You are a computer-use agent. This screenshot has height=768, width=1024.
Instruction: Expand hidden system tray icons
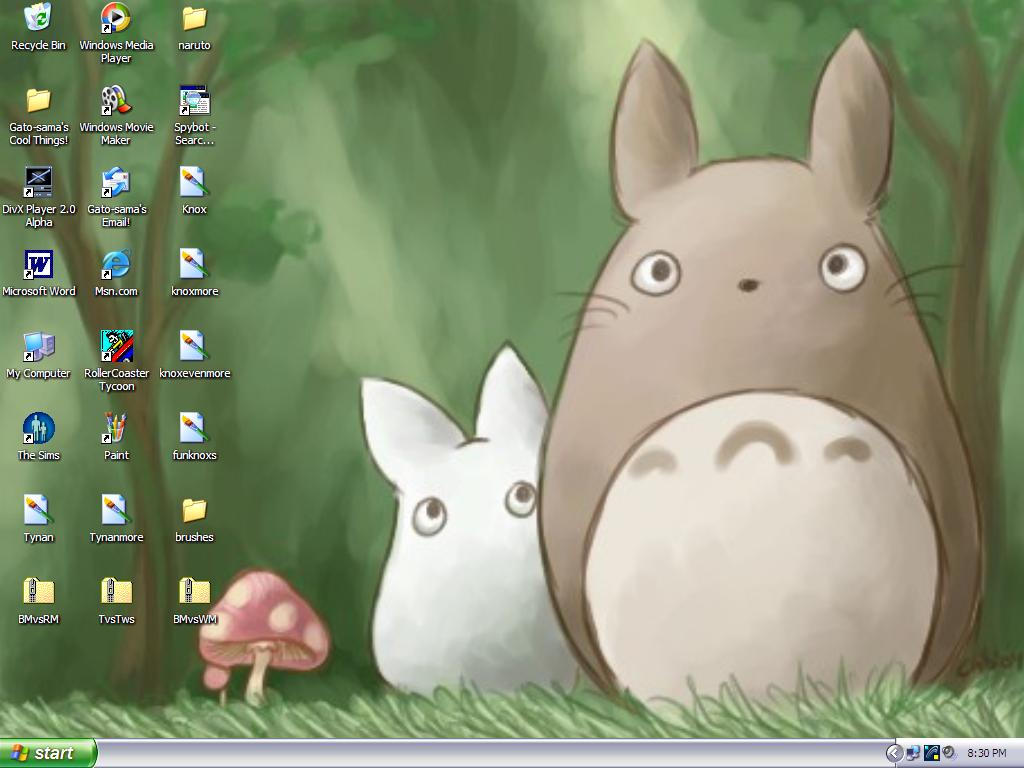(894, 752)
